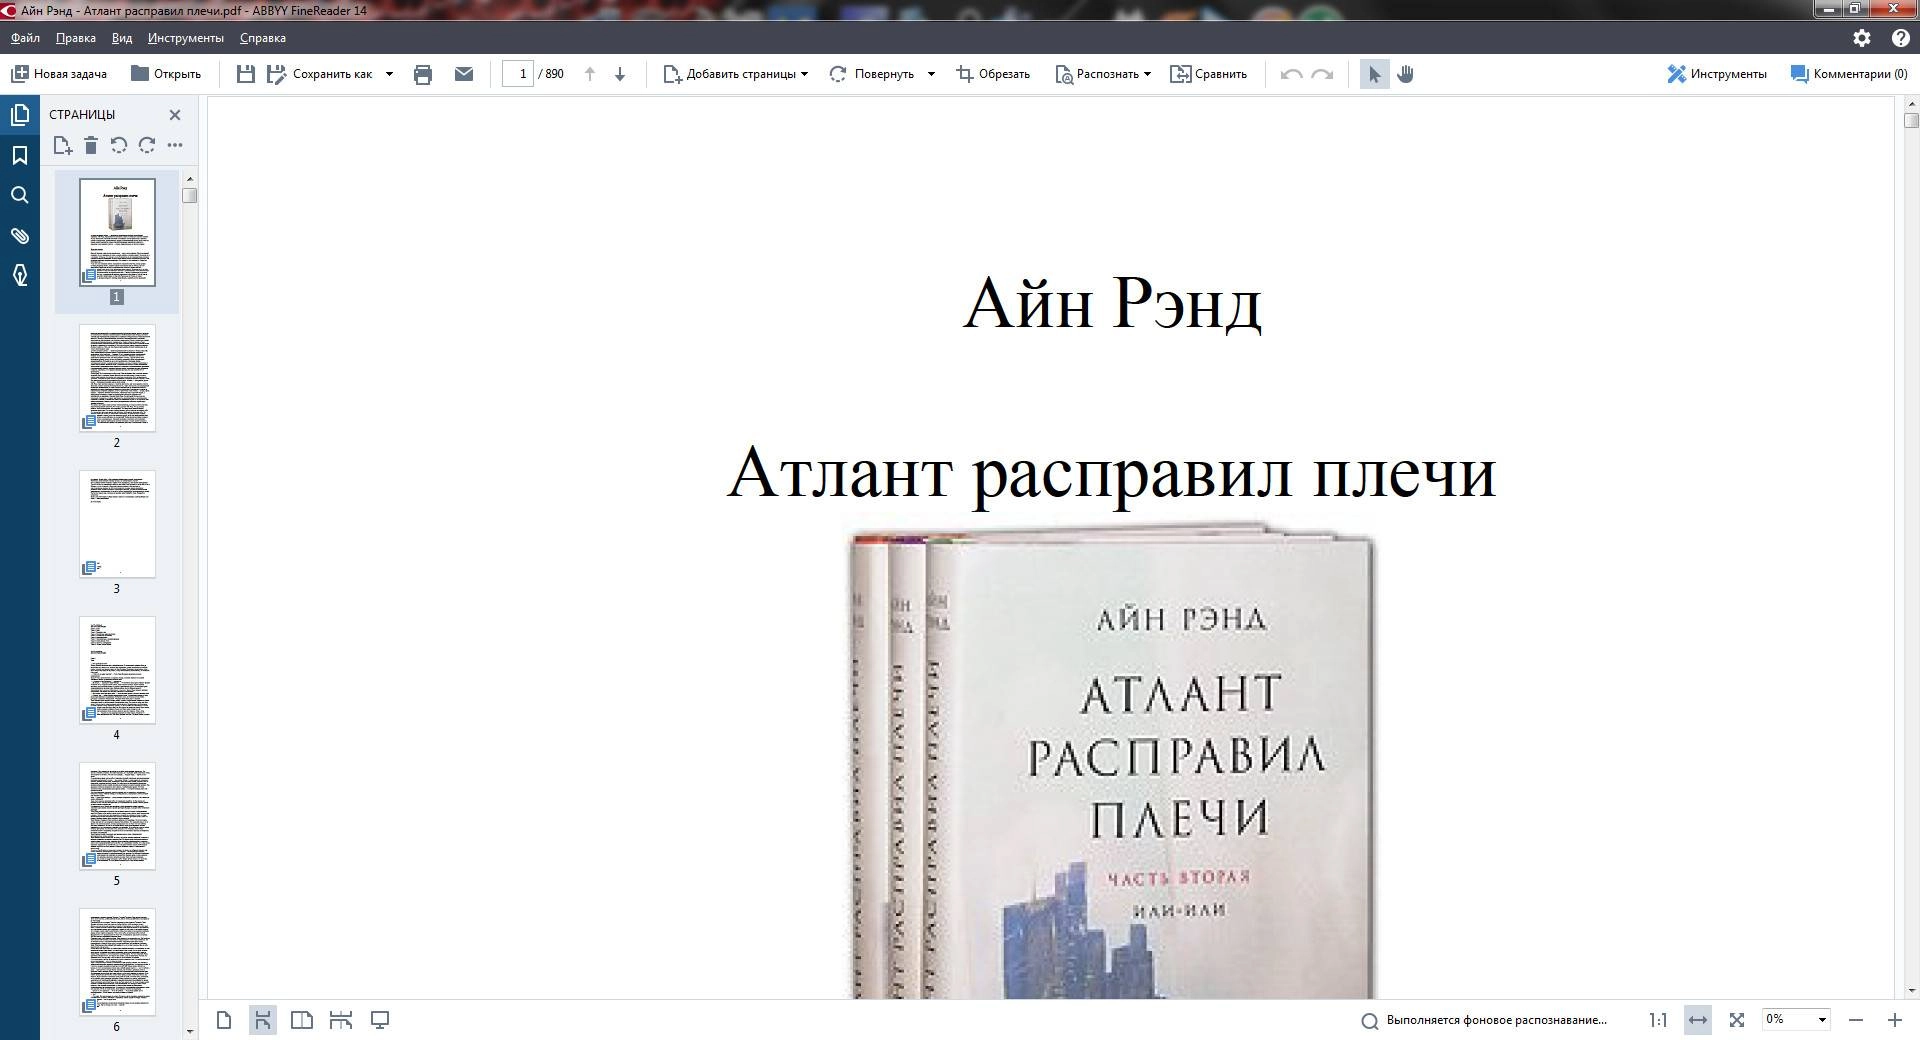The image size is (1920, 1040).
Task: Click the delete page trash icon
Action: (x=91, y=145)
